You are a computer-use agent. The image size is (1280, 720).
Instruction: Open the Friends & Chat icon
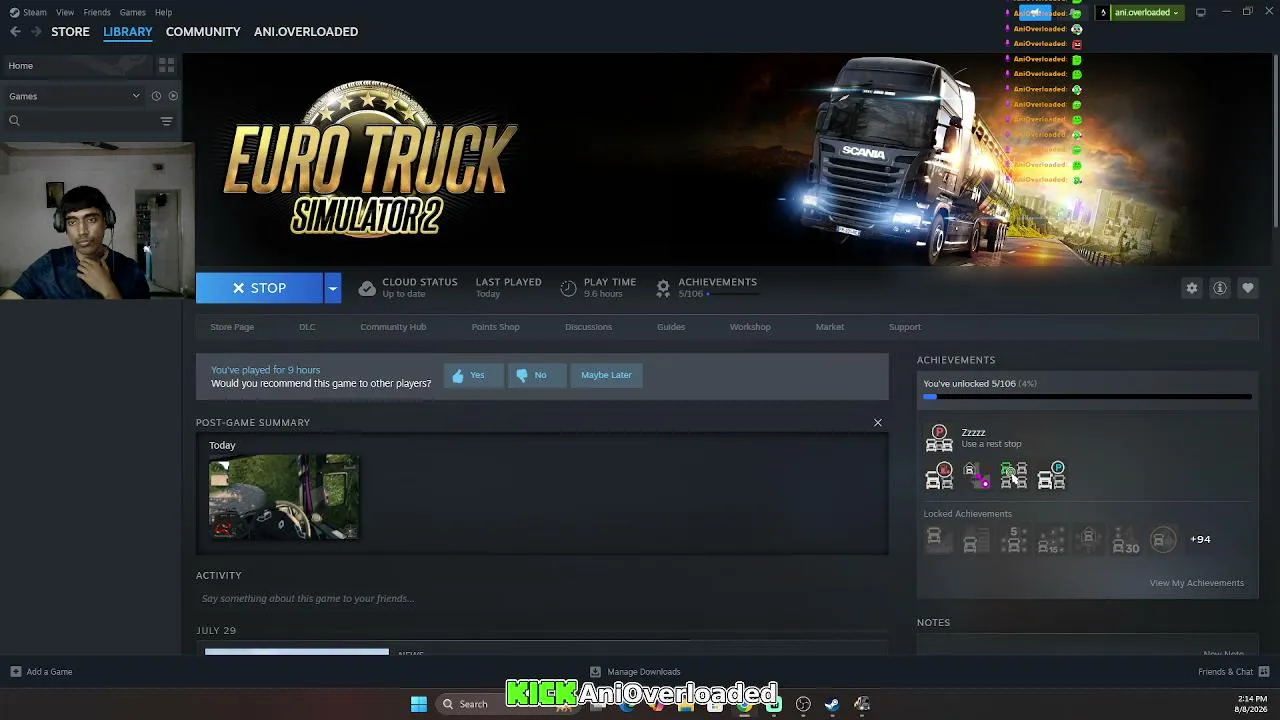point(1264,671)
